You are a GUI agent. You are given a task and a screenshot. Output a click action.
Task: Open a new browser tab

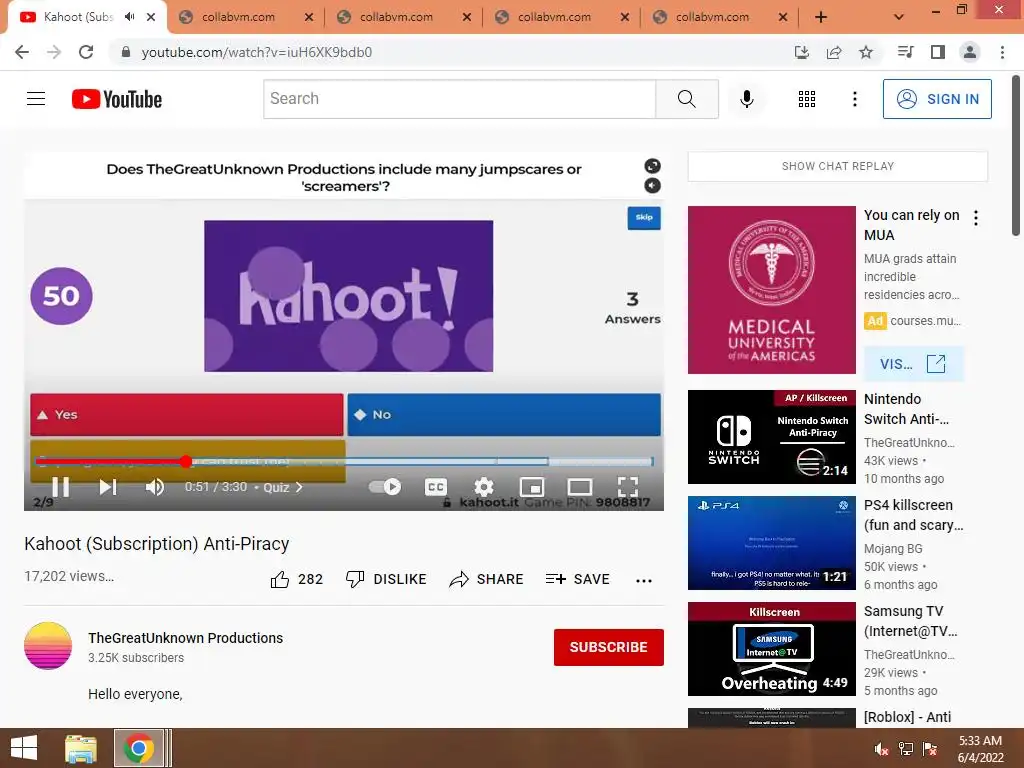tap(821, 17)
